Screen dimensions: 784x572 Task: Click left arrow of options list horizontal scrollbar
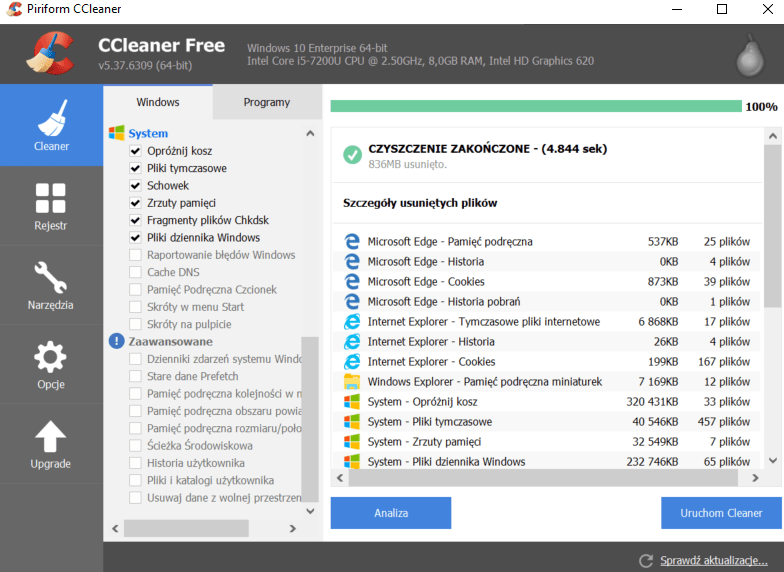(116, 528)
